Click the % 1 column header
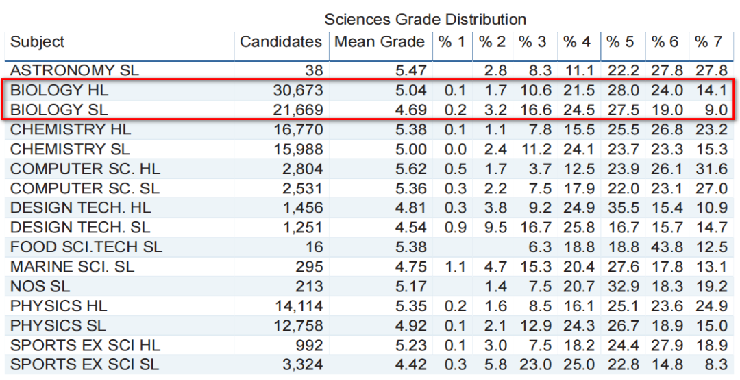Viewport: 740px width, 380px height. click(452, 42)
